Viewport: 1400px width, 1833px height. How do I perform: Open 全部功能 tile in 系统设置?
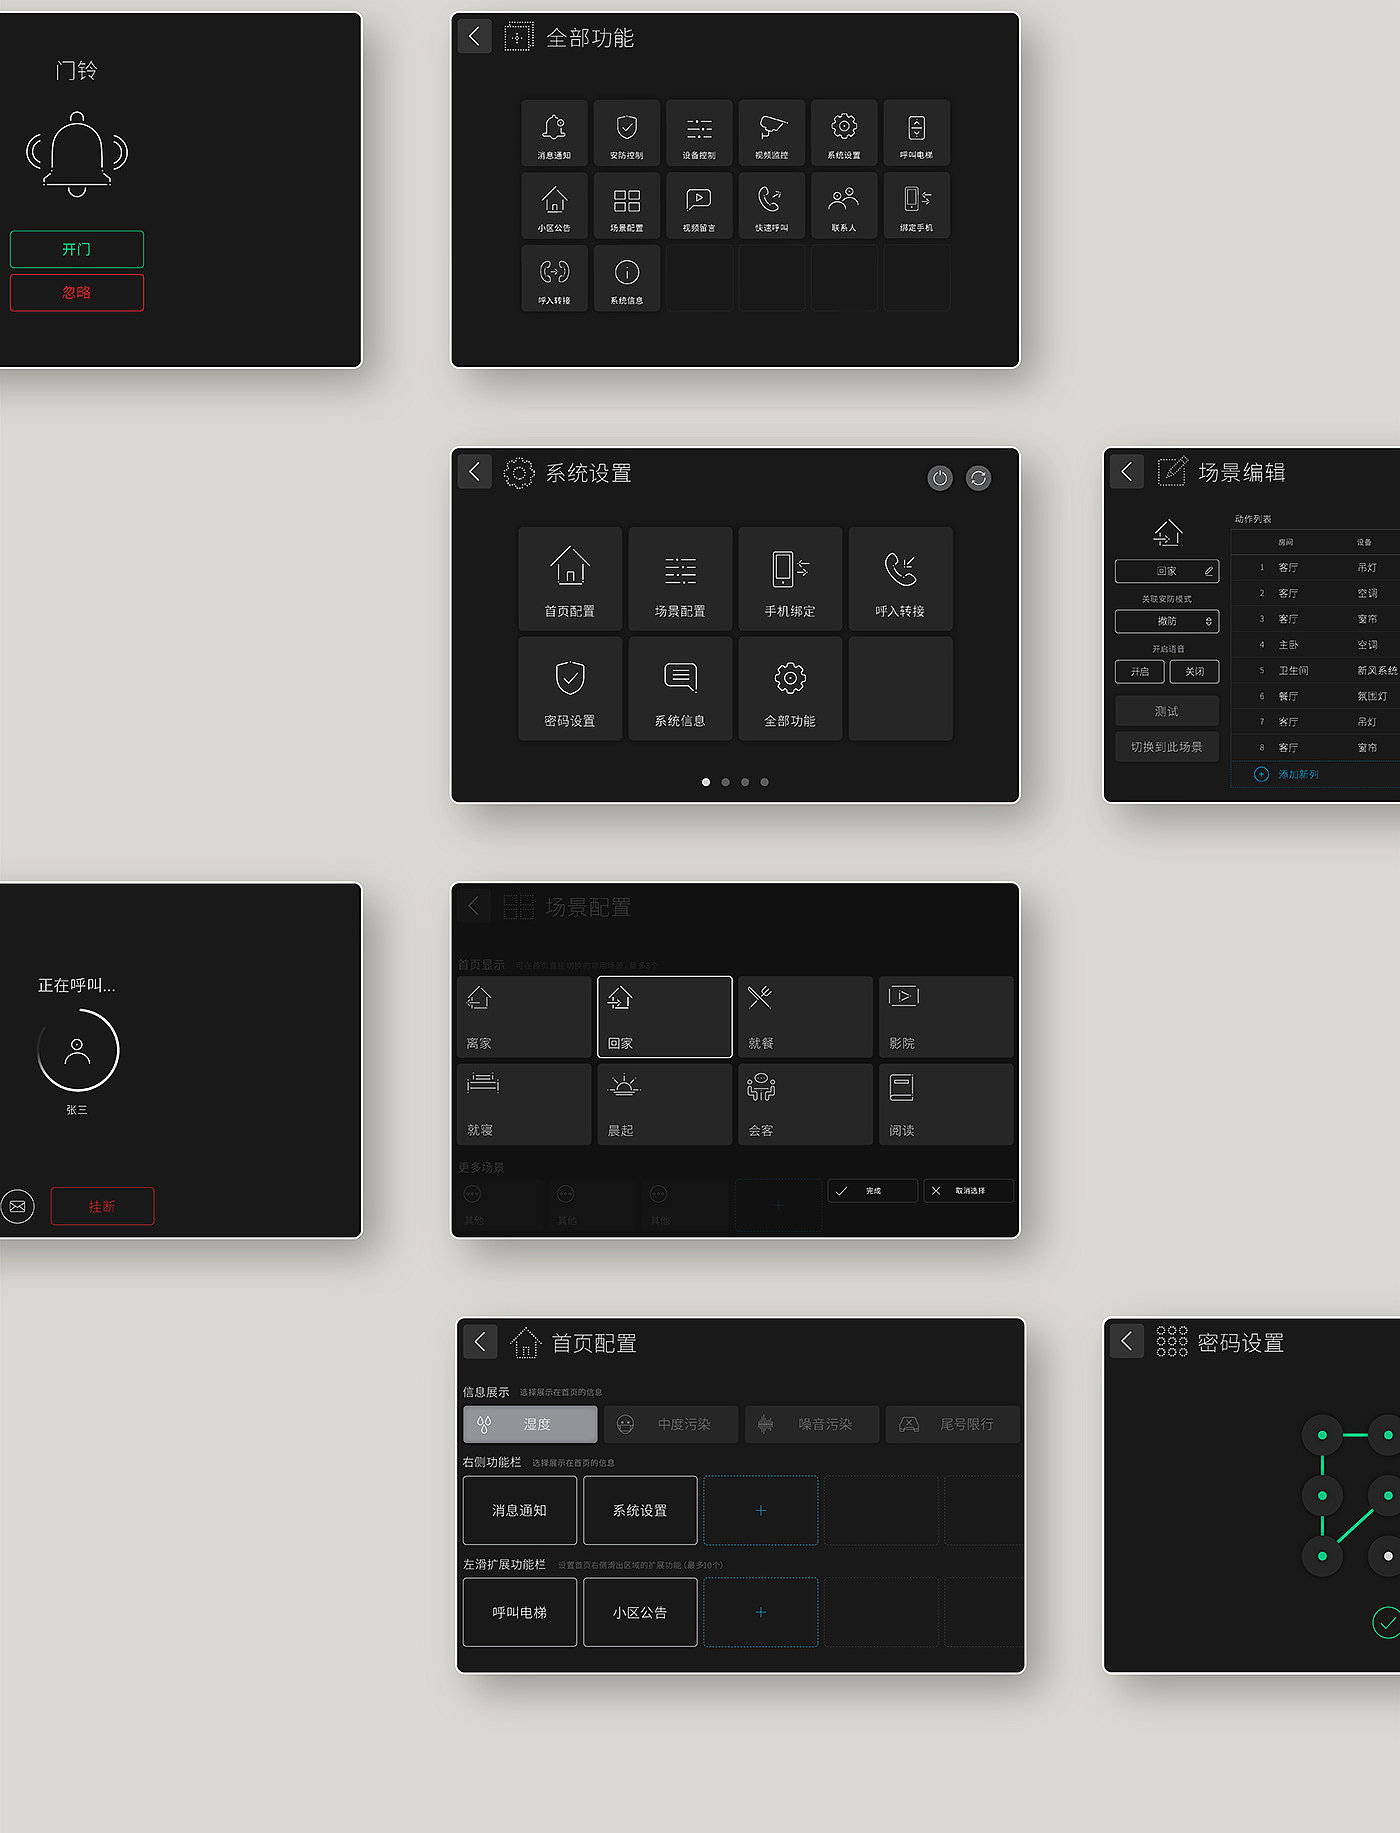coord(790,689)
